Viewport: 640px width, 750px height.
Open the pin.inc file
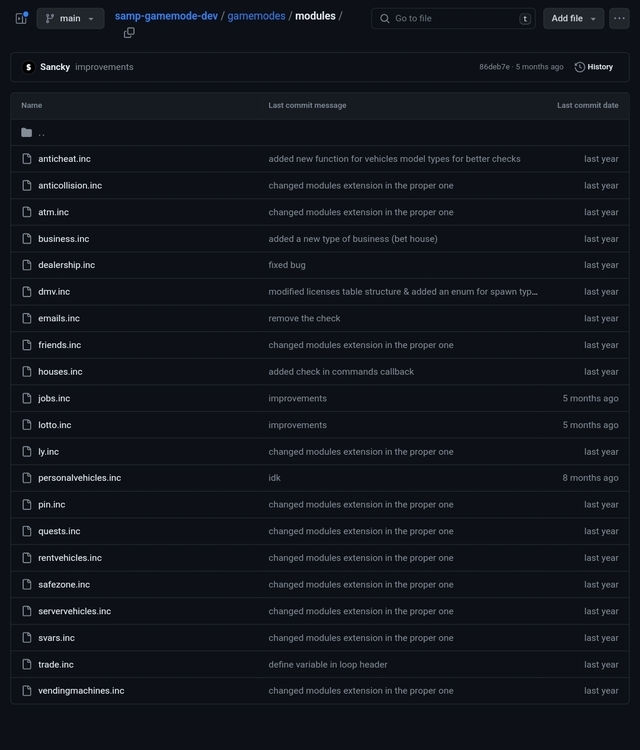(52, 505)
